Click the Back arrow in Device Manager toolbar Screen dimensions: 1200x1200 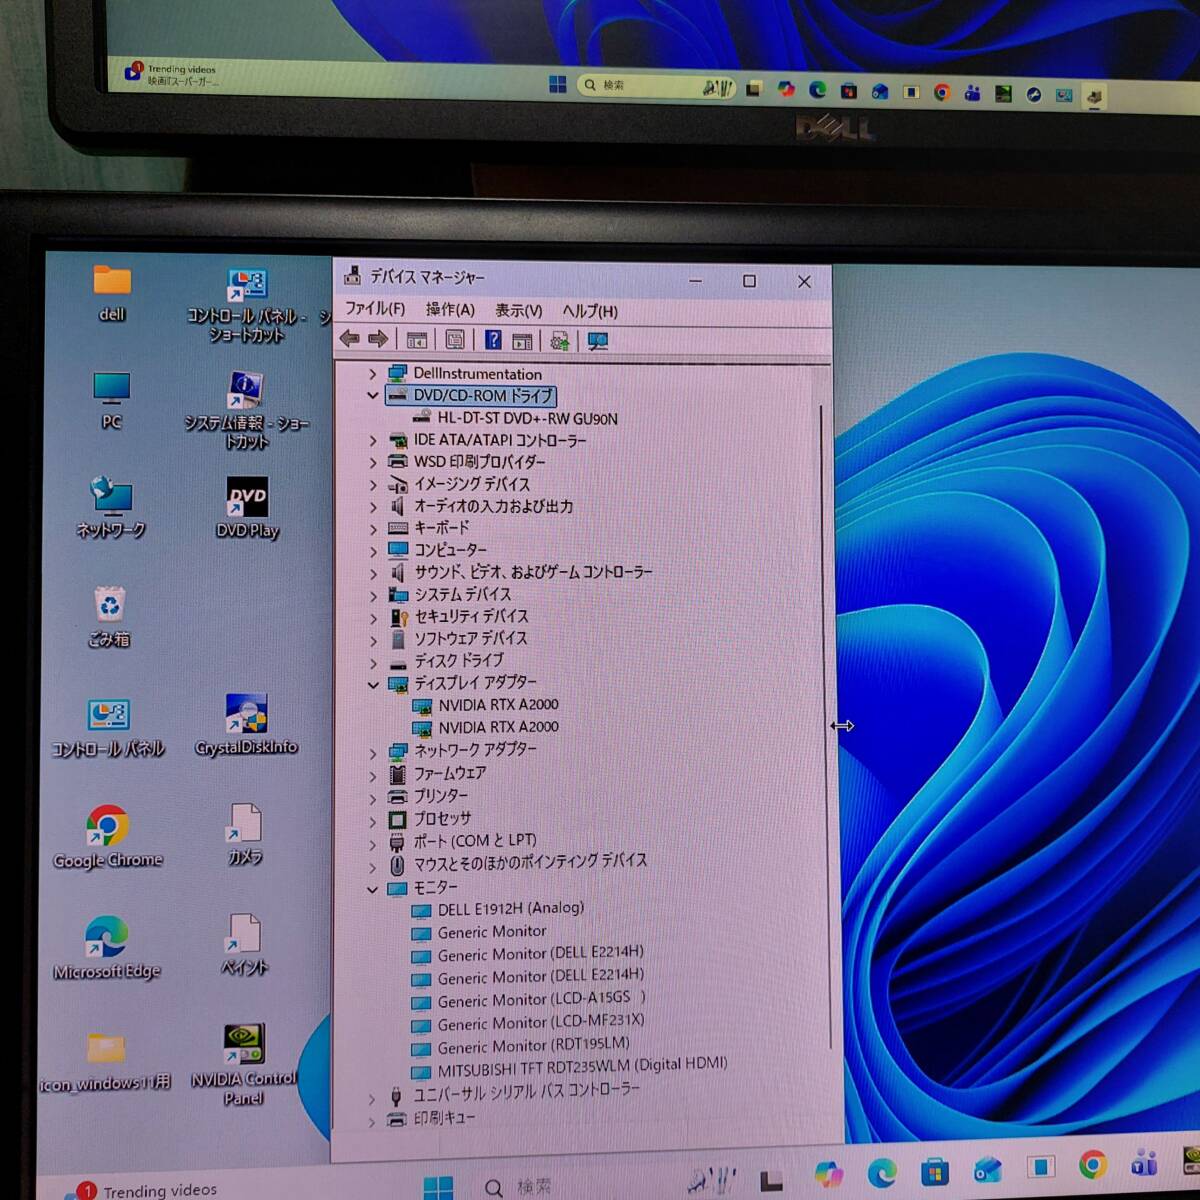coord(349,339)
